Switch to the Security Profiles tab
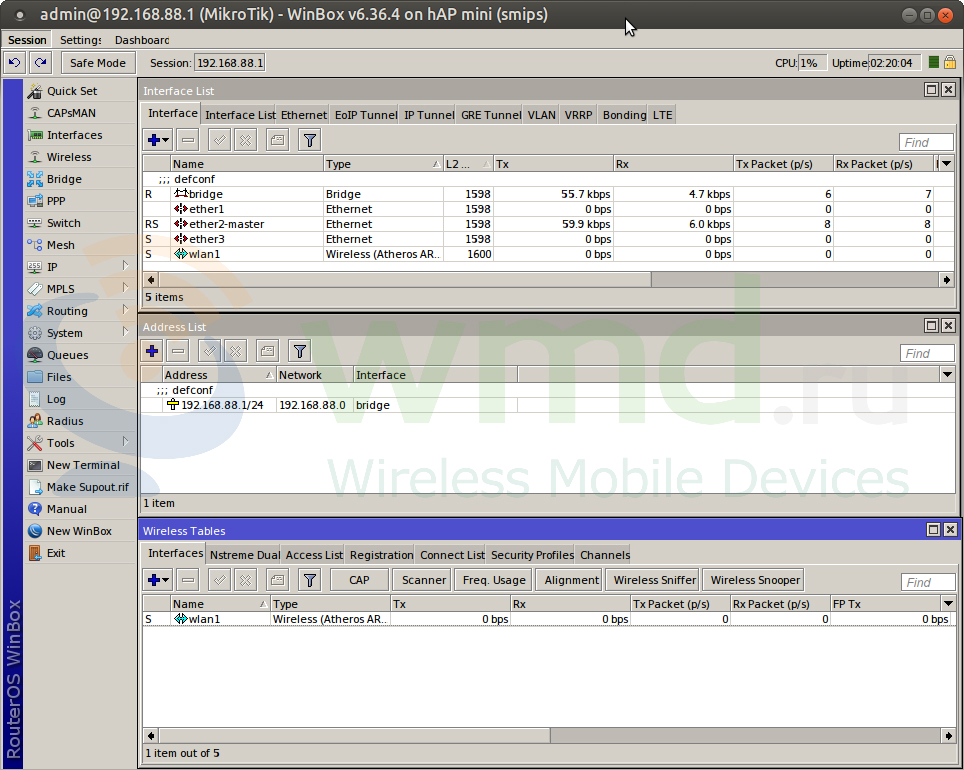 tap(532, 555)
